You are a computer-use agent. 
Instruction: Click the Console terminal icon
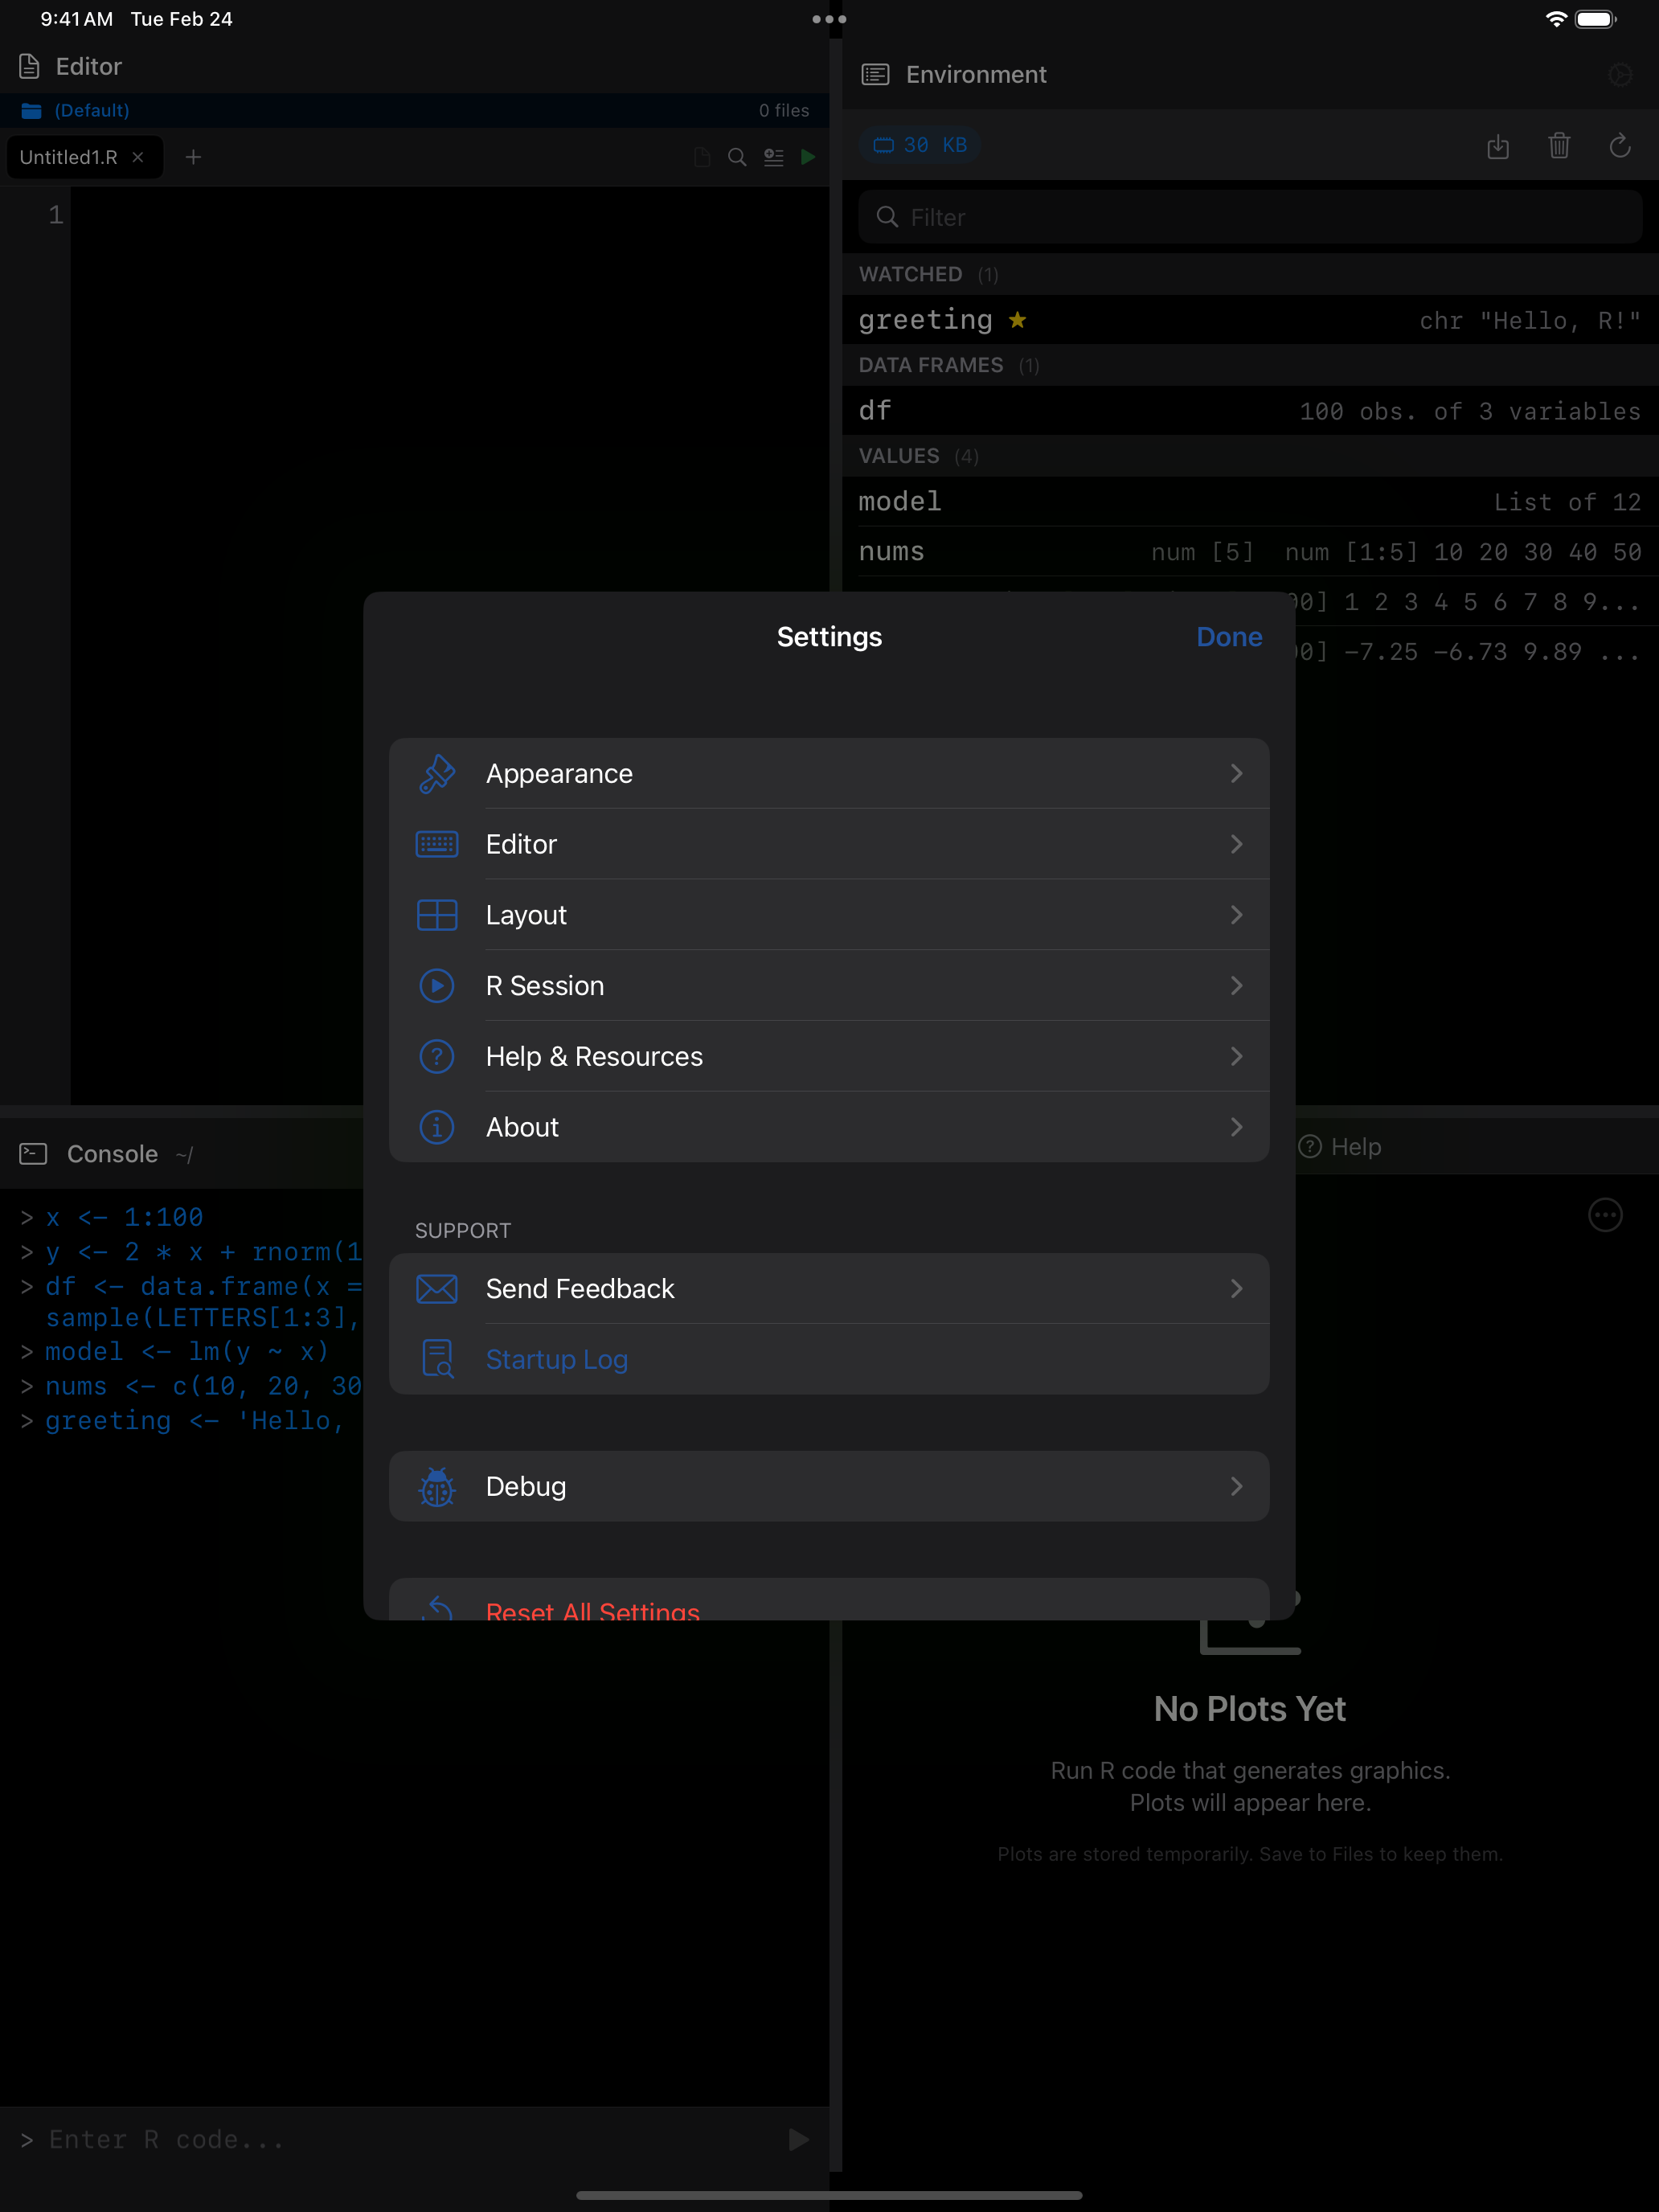pos(32,1153)
